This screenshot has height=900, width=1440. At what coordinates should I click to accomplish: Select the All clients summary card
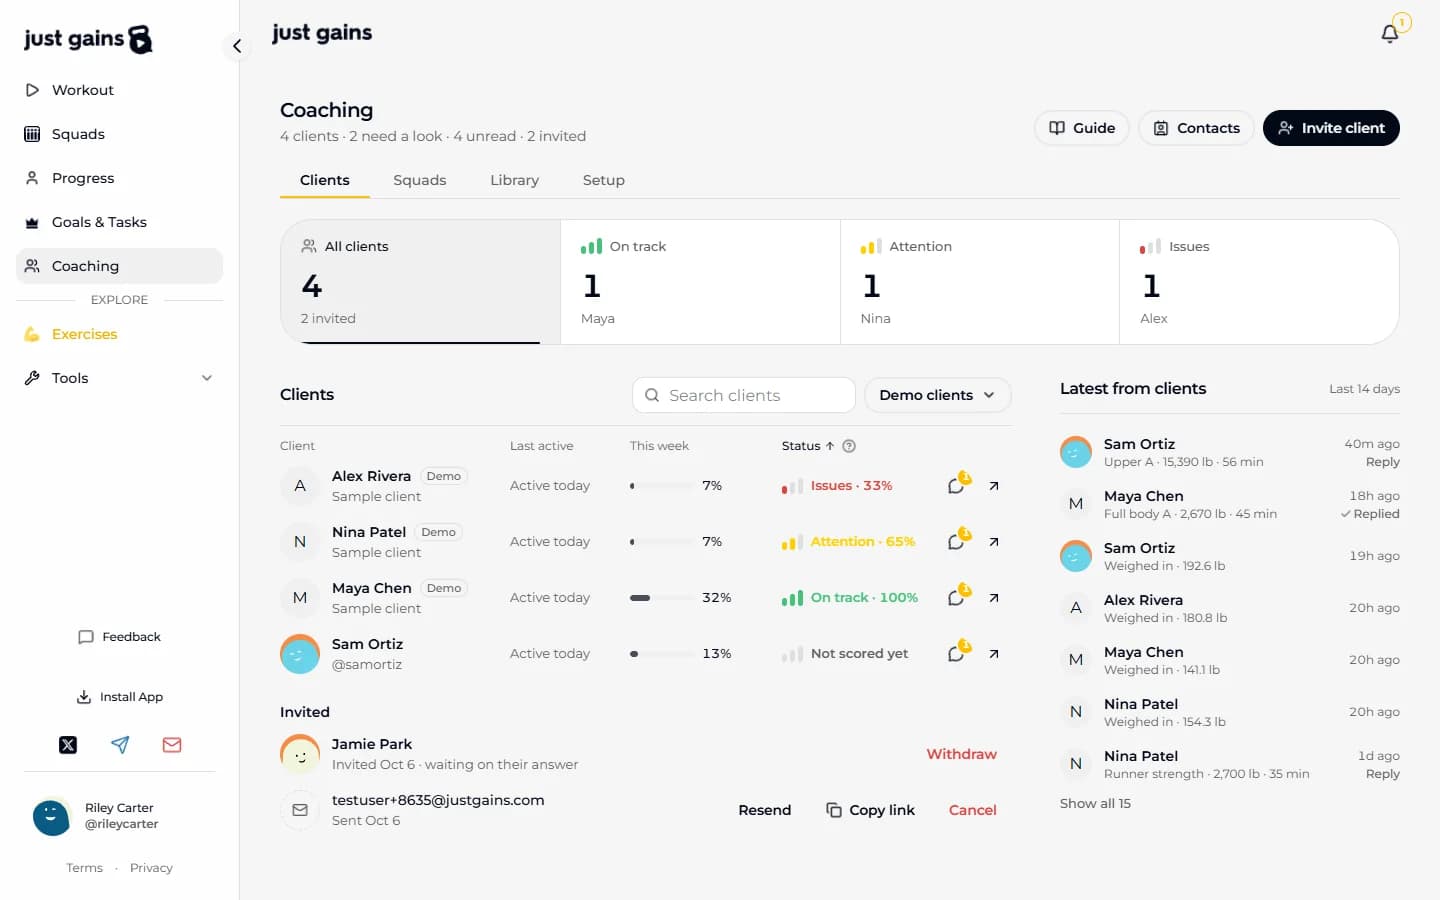(x=420, y=282)
